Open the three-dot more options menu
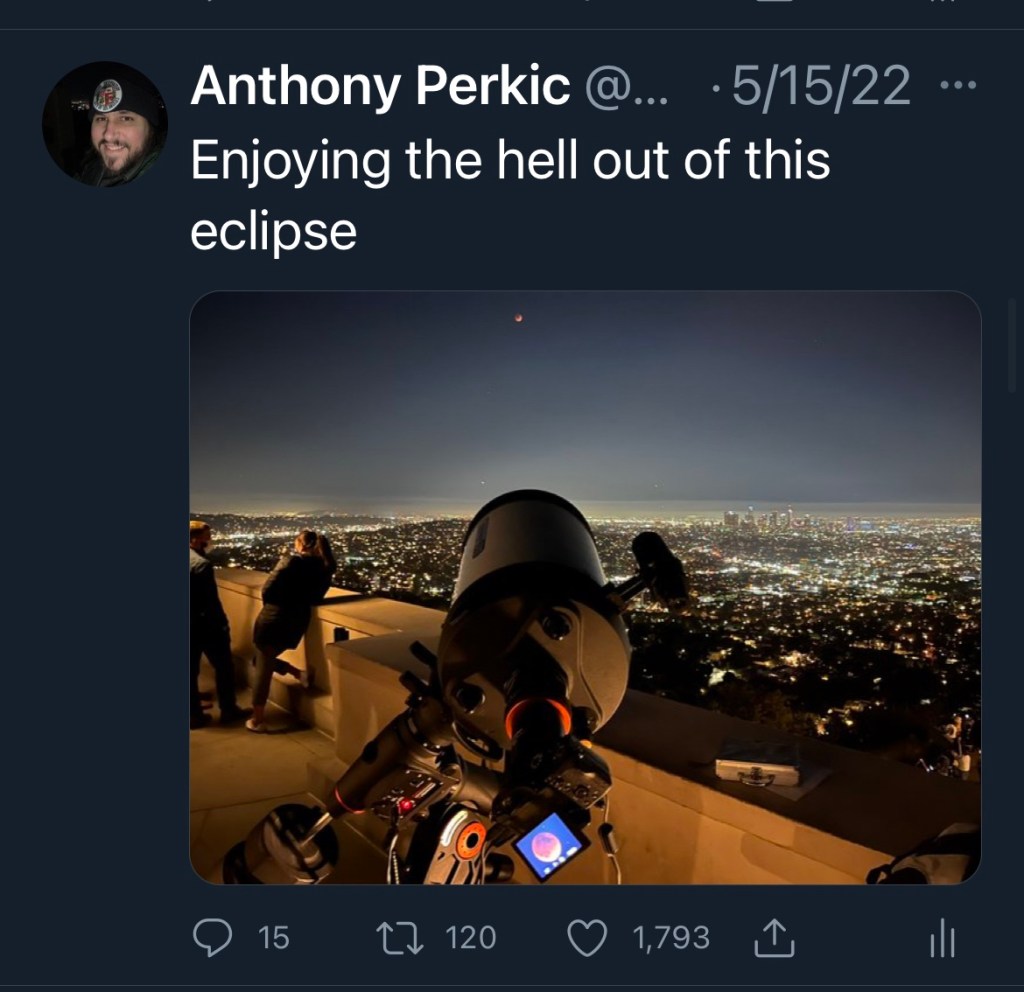 point(958,85)
